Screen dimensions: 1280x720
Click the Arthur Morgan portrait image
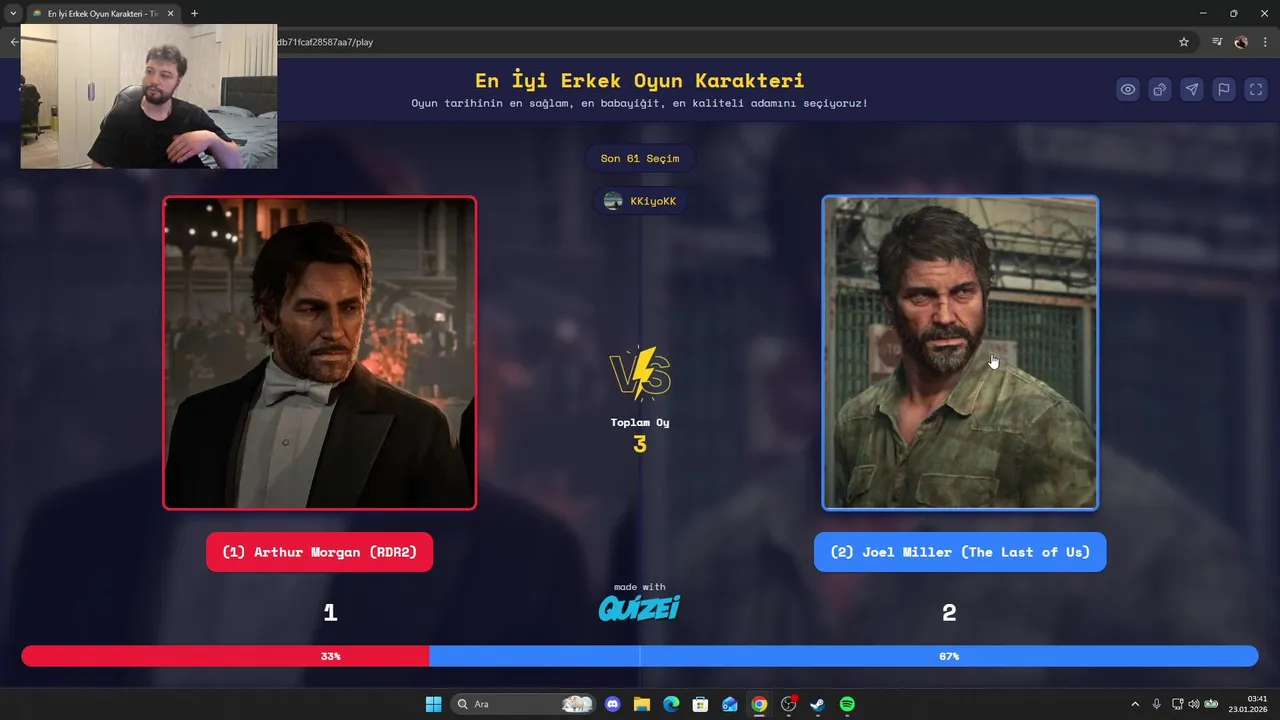coord(320,353)
